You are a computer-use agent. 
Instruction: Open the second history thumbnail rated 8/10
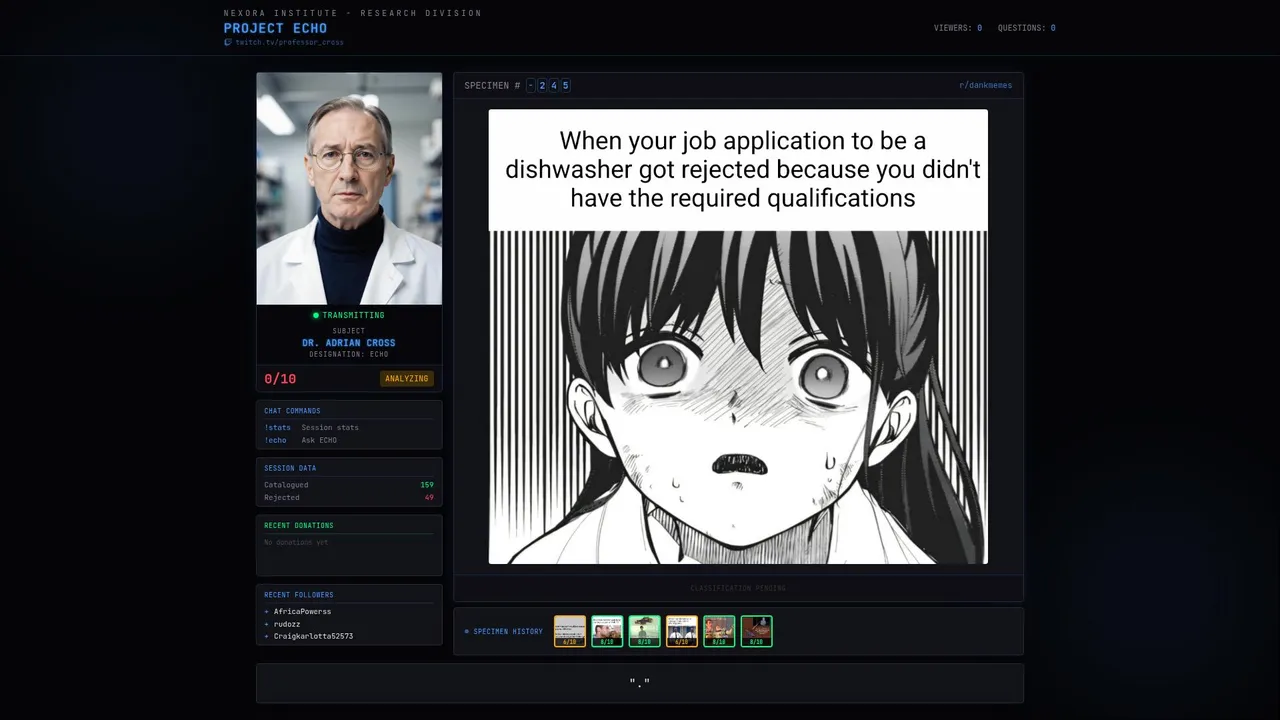[607, 631]
